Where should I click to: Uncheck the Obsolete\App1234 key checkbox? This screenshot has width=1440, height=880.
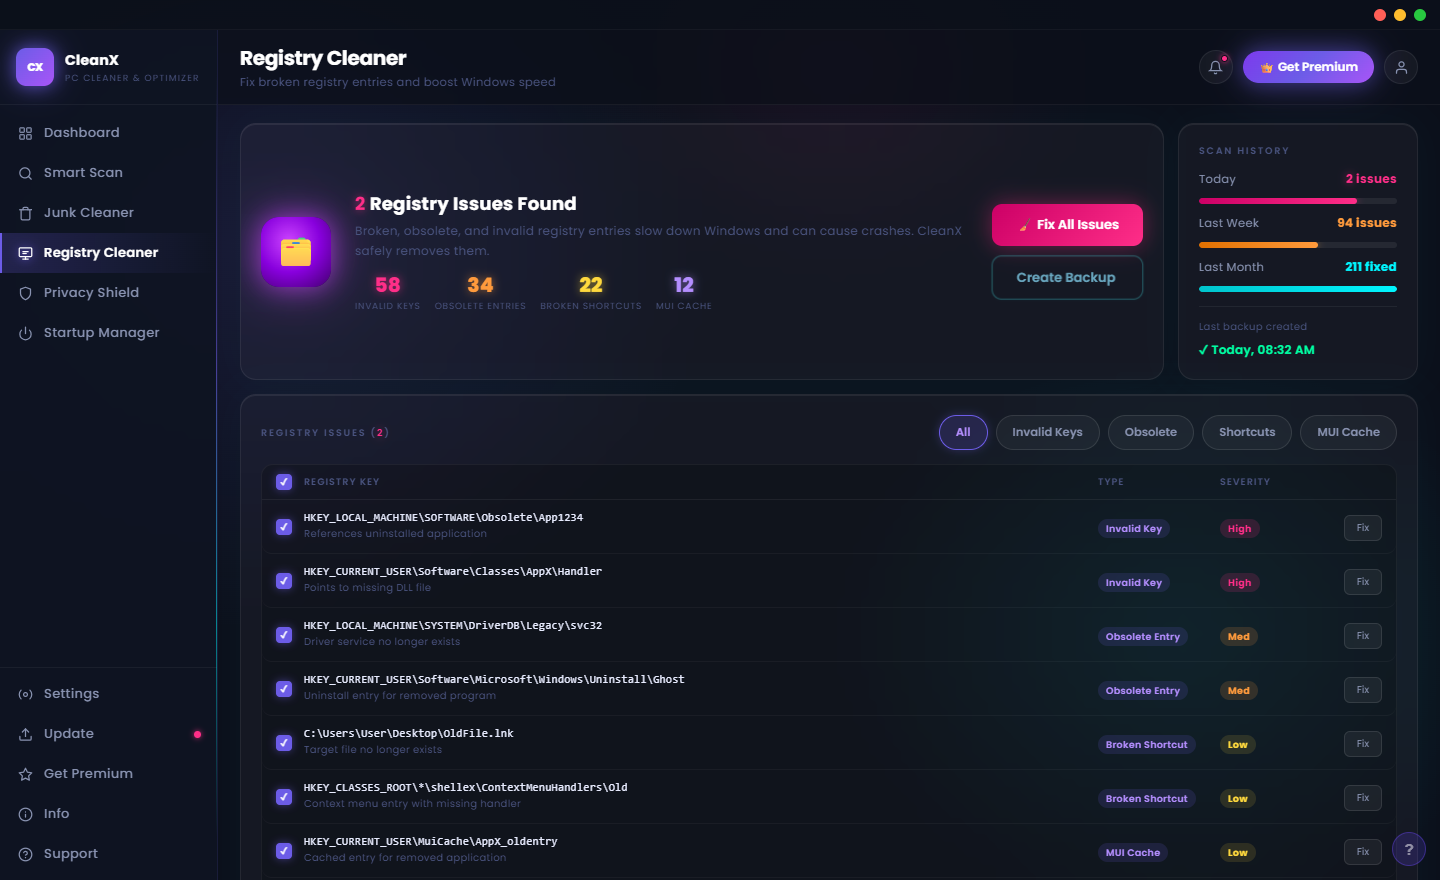(x=284, y=526)
